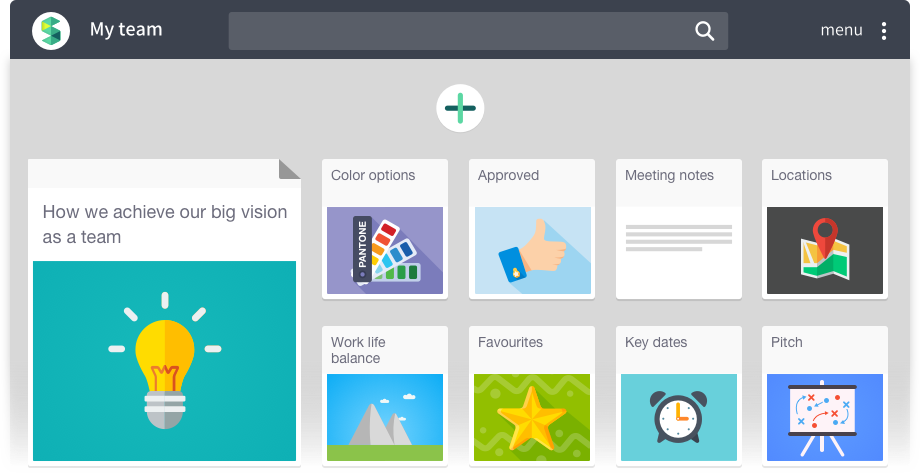Open the alarm clock image in Key dates
The image size is (920, 473).
tap(679, 417)
